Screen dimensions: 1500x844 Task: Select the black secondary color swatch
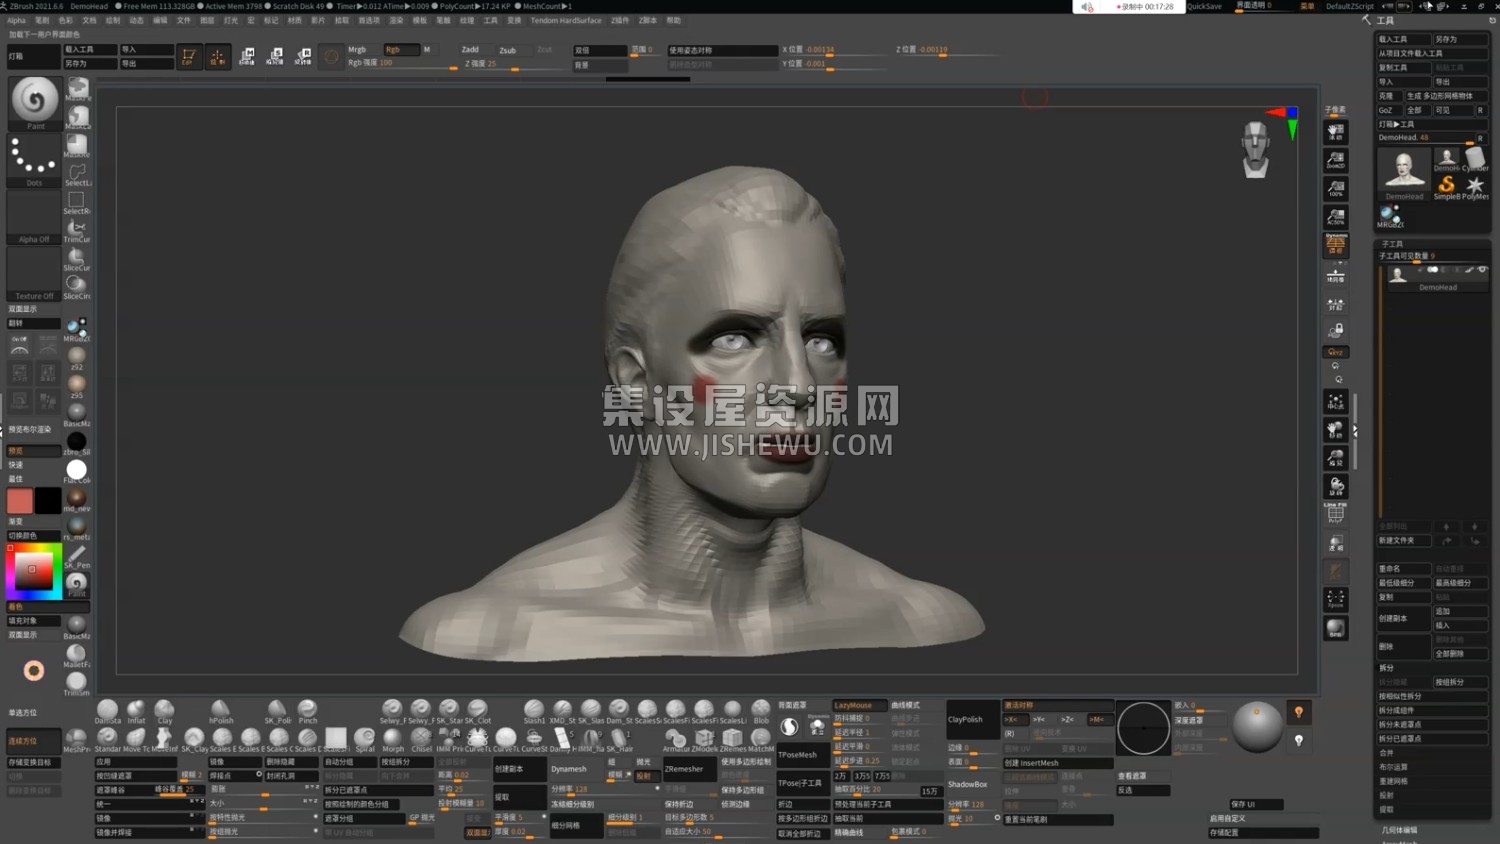[x=48, y=501]
